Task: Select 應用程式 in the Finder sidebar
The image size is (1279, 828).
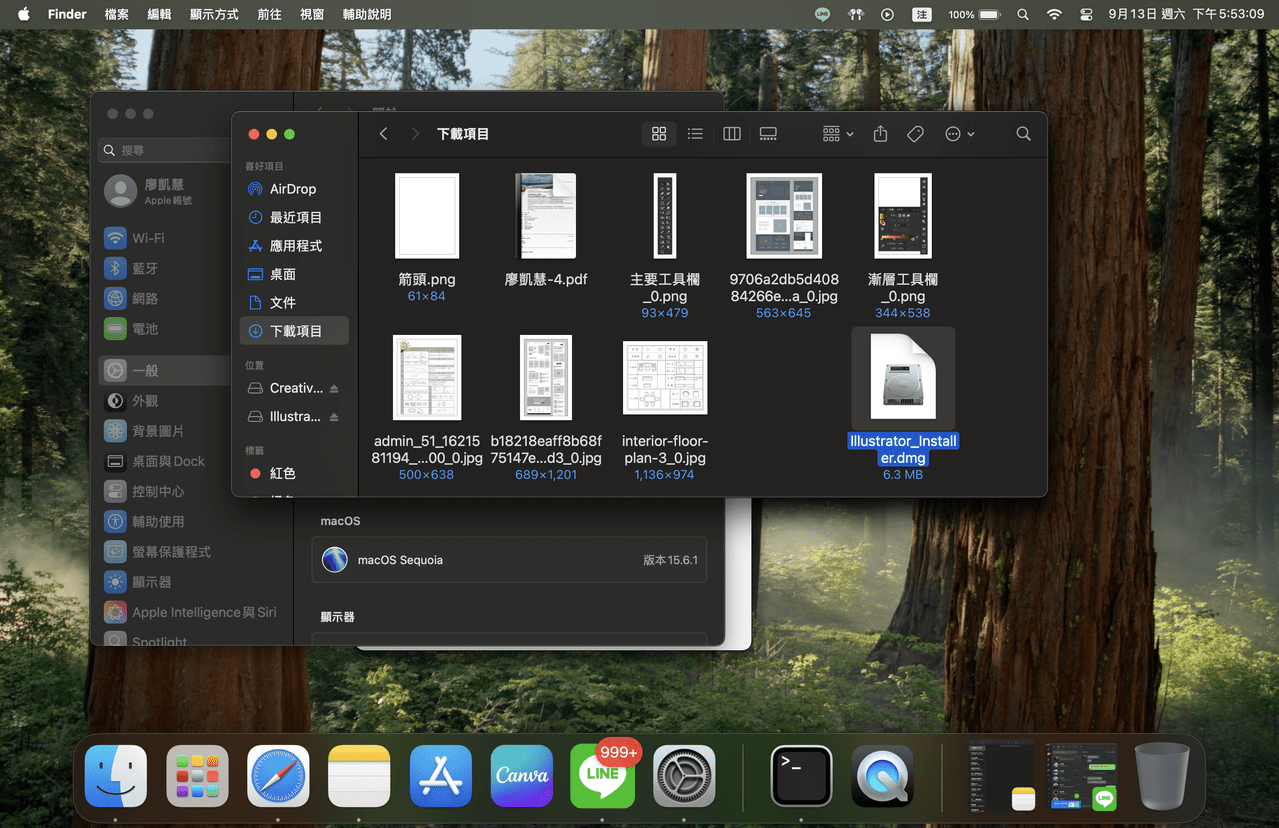Action: click(x=294, y=245)
